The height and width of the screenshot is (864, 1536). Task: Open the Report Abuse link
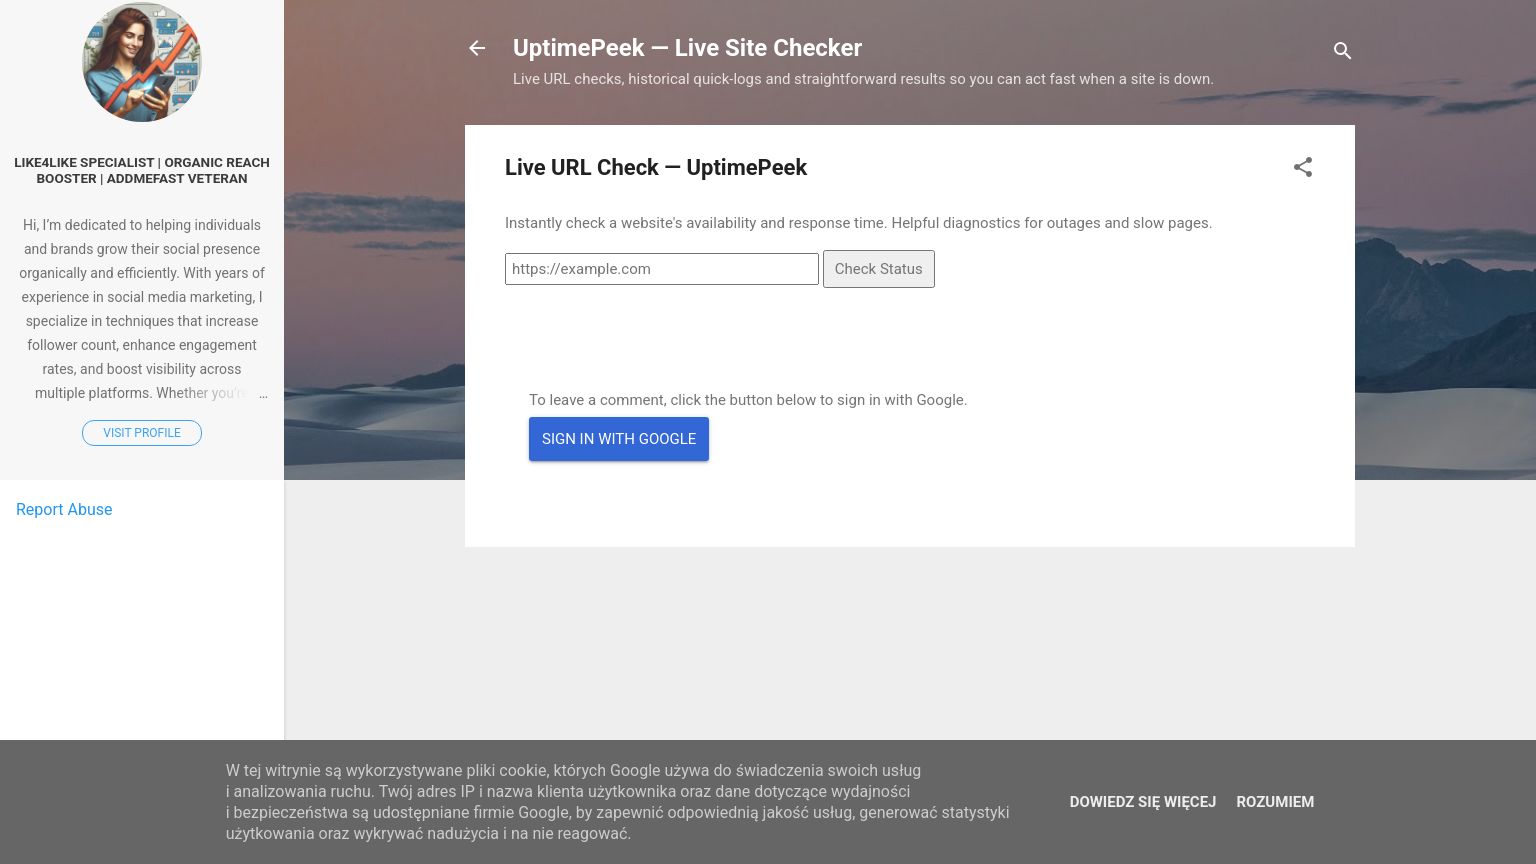tap(64, 510)
